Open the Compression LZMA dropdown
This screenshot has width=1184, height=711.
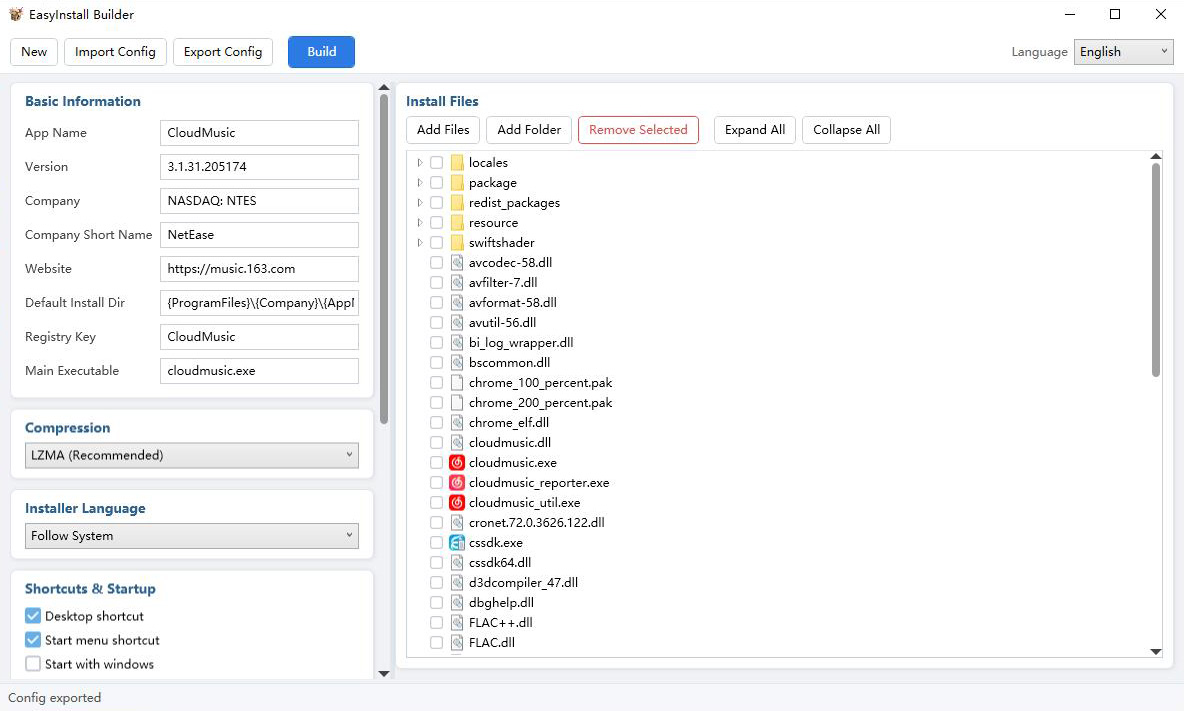point(192,455)
